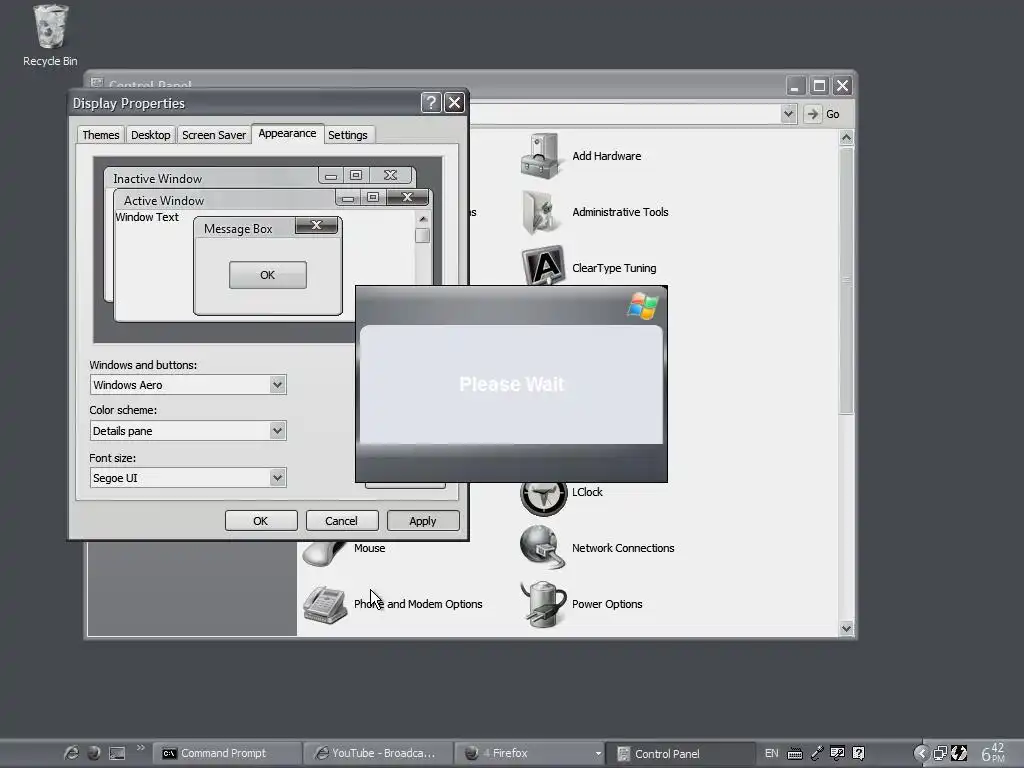Show hidden system tray icons
Screen dimensions: 1024x768
pyautogui.click(x=921, y=754)
